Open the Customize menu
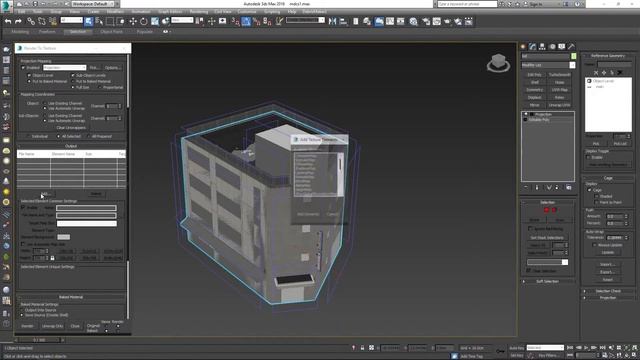 247,12
